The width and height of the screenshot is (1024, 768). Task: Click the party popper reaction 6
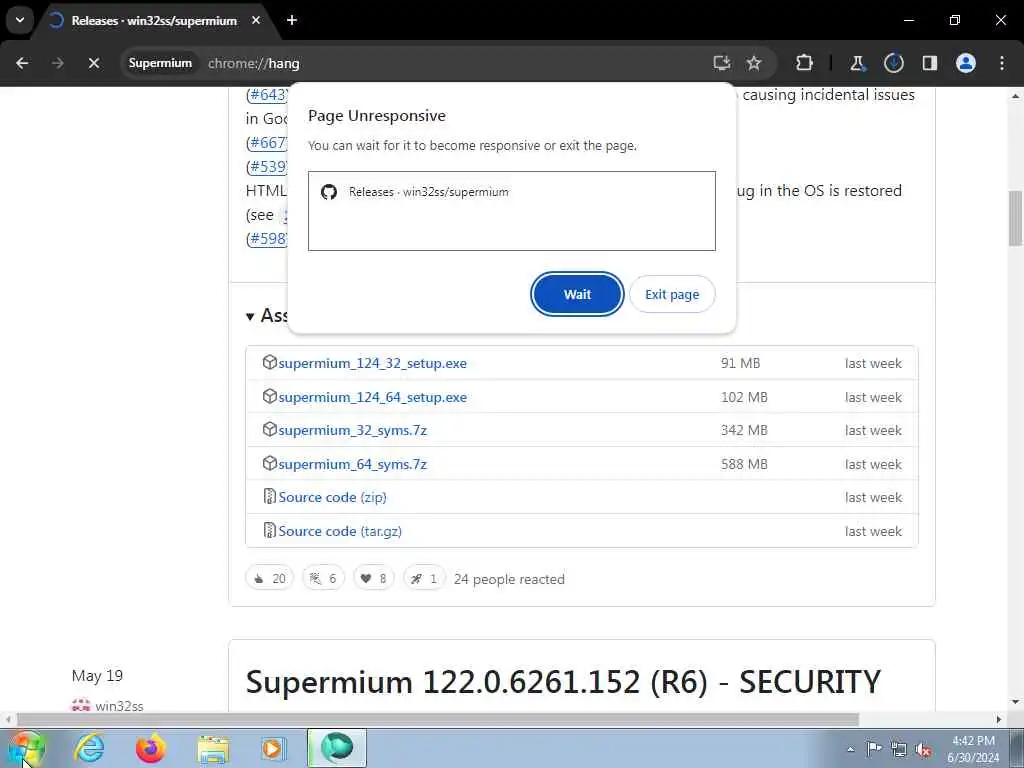click(x=323, y=578)
